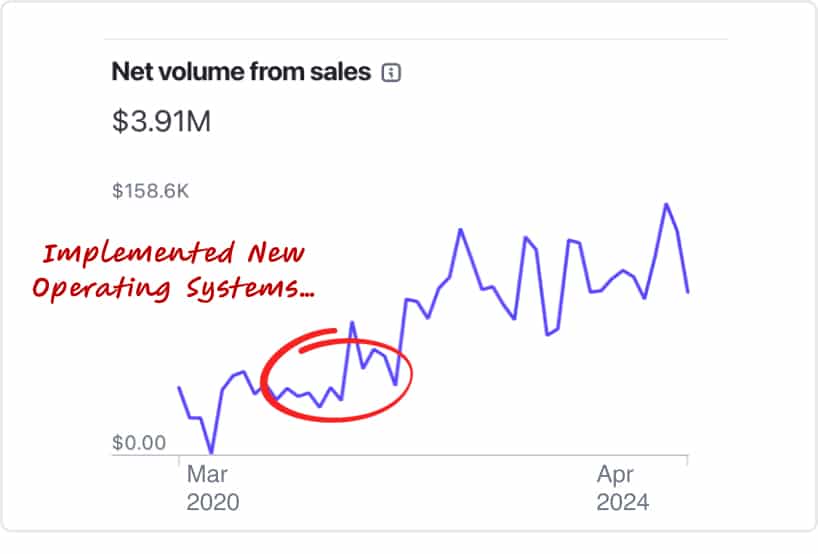Click the $3.91M total value

(161, 121)
